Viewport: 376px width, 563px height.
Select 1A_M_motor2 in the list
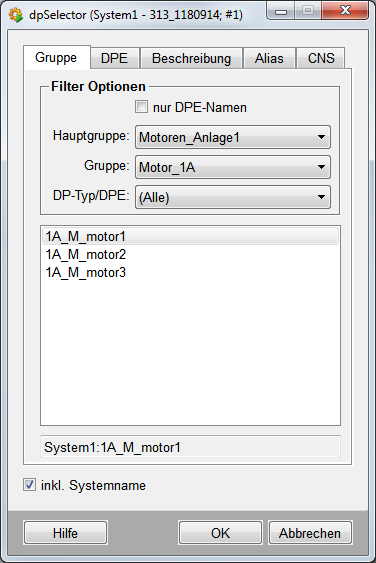[x=190, y=255]
